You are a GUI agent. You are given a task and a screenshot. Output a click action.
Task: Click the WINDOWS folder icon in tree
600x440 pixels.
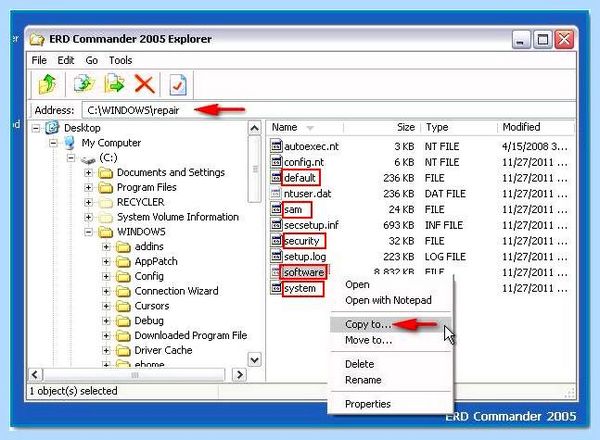pos(105,232)
